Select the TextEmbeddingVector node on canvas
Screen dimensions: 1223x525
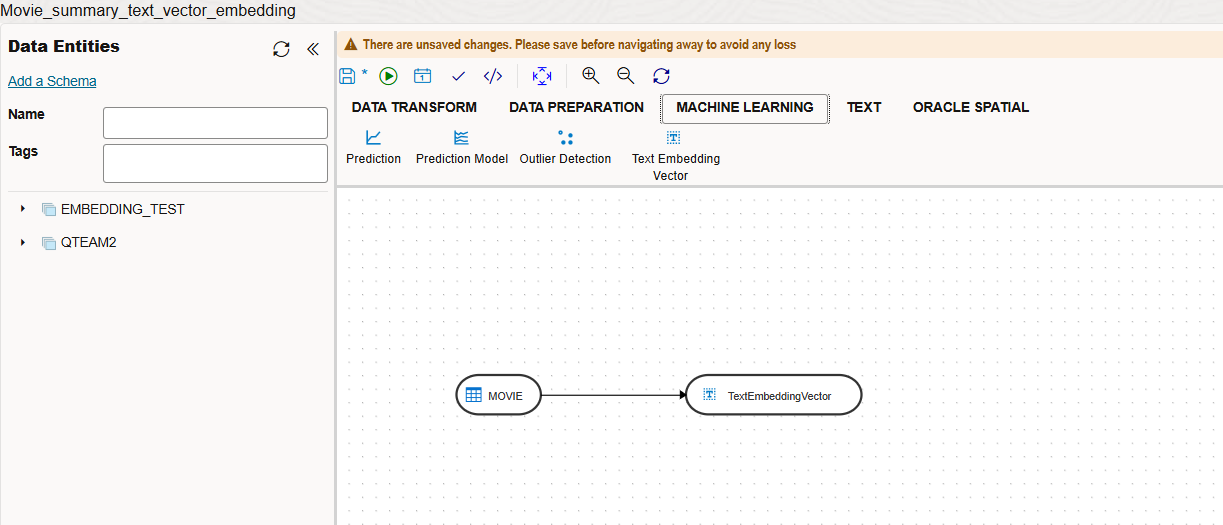(x=773, y=395)
